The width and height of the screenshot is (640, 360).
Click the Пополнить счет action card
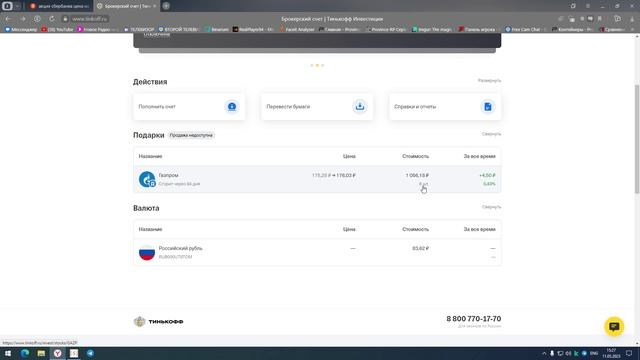point(189,107)
